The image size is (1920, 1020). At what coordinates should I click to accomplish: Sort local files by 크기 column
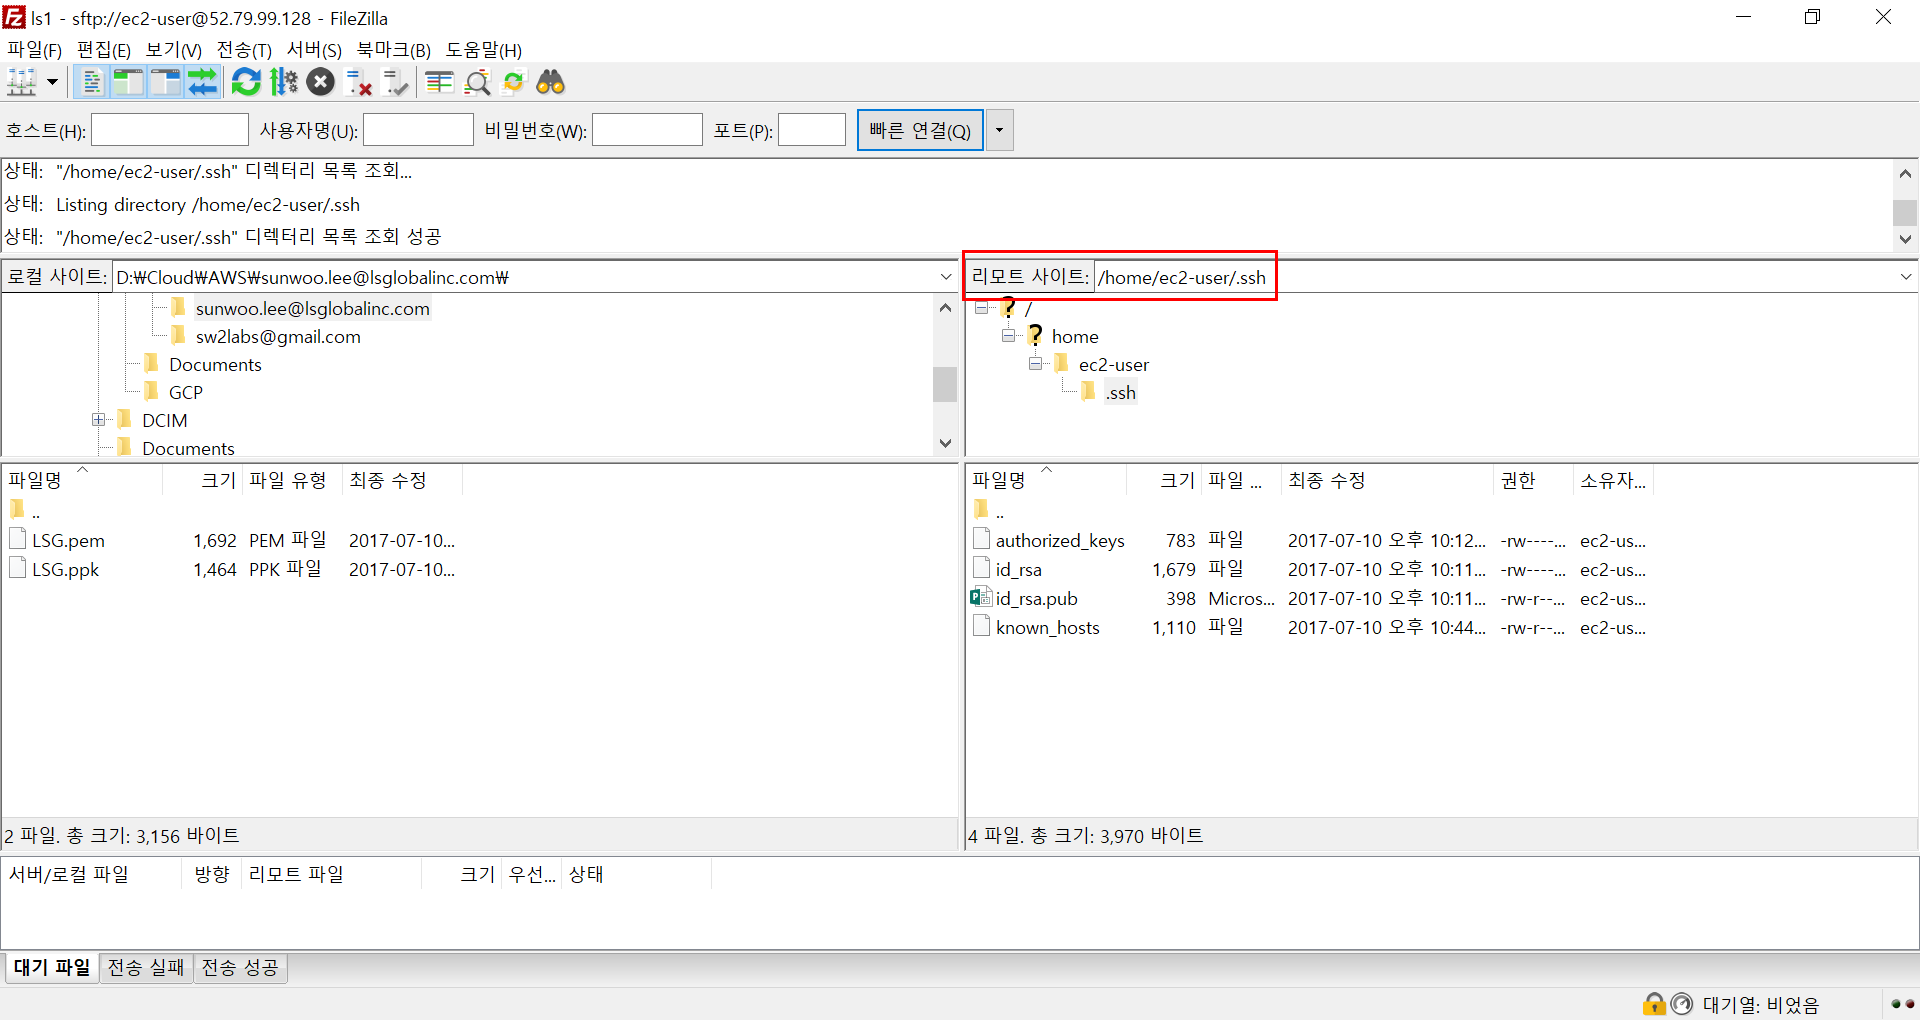[x=202, y=480]
